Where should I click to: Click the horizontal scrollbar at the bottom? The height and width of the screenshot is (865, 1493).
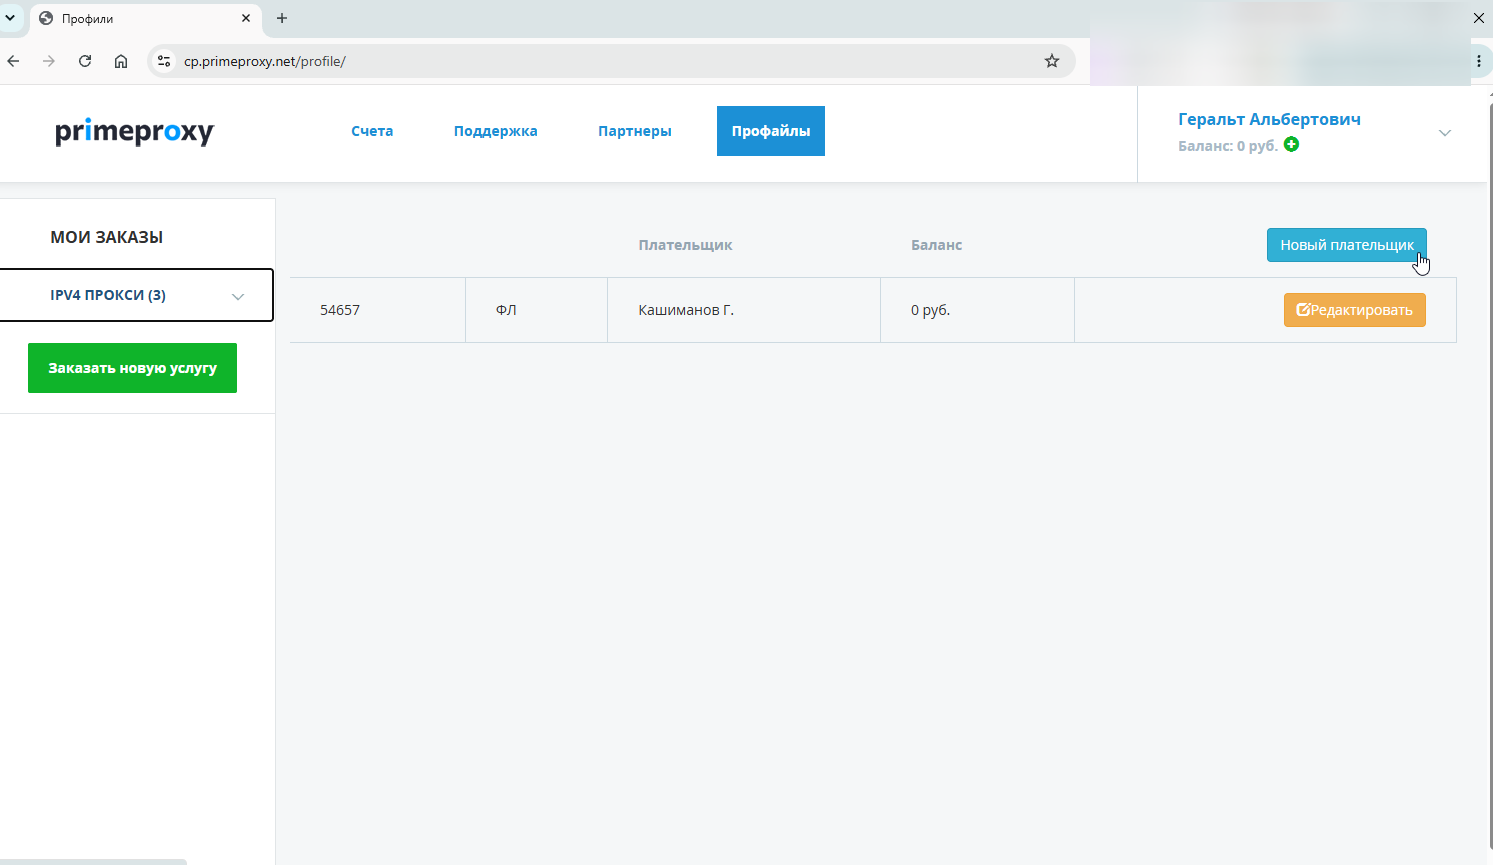(93, 861)
